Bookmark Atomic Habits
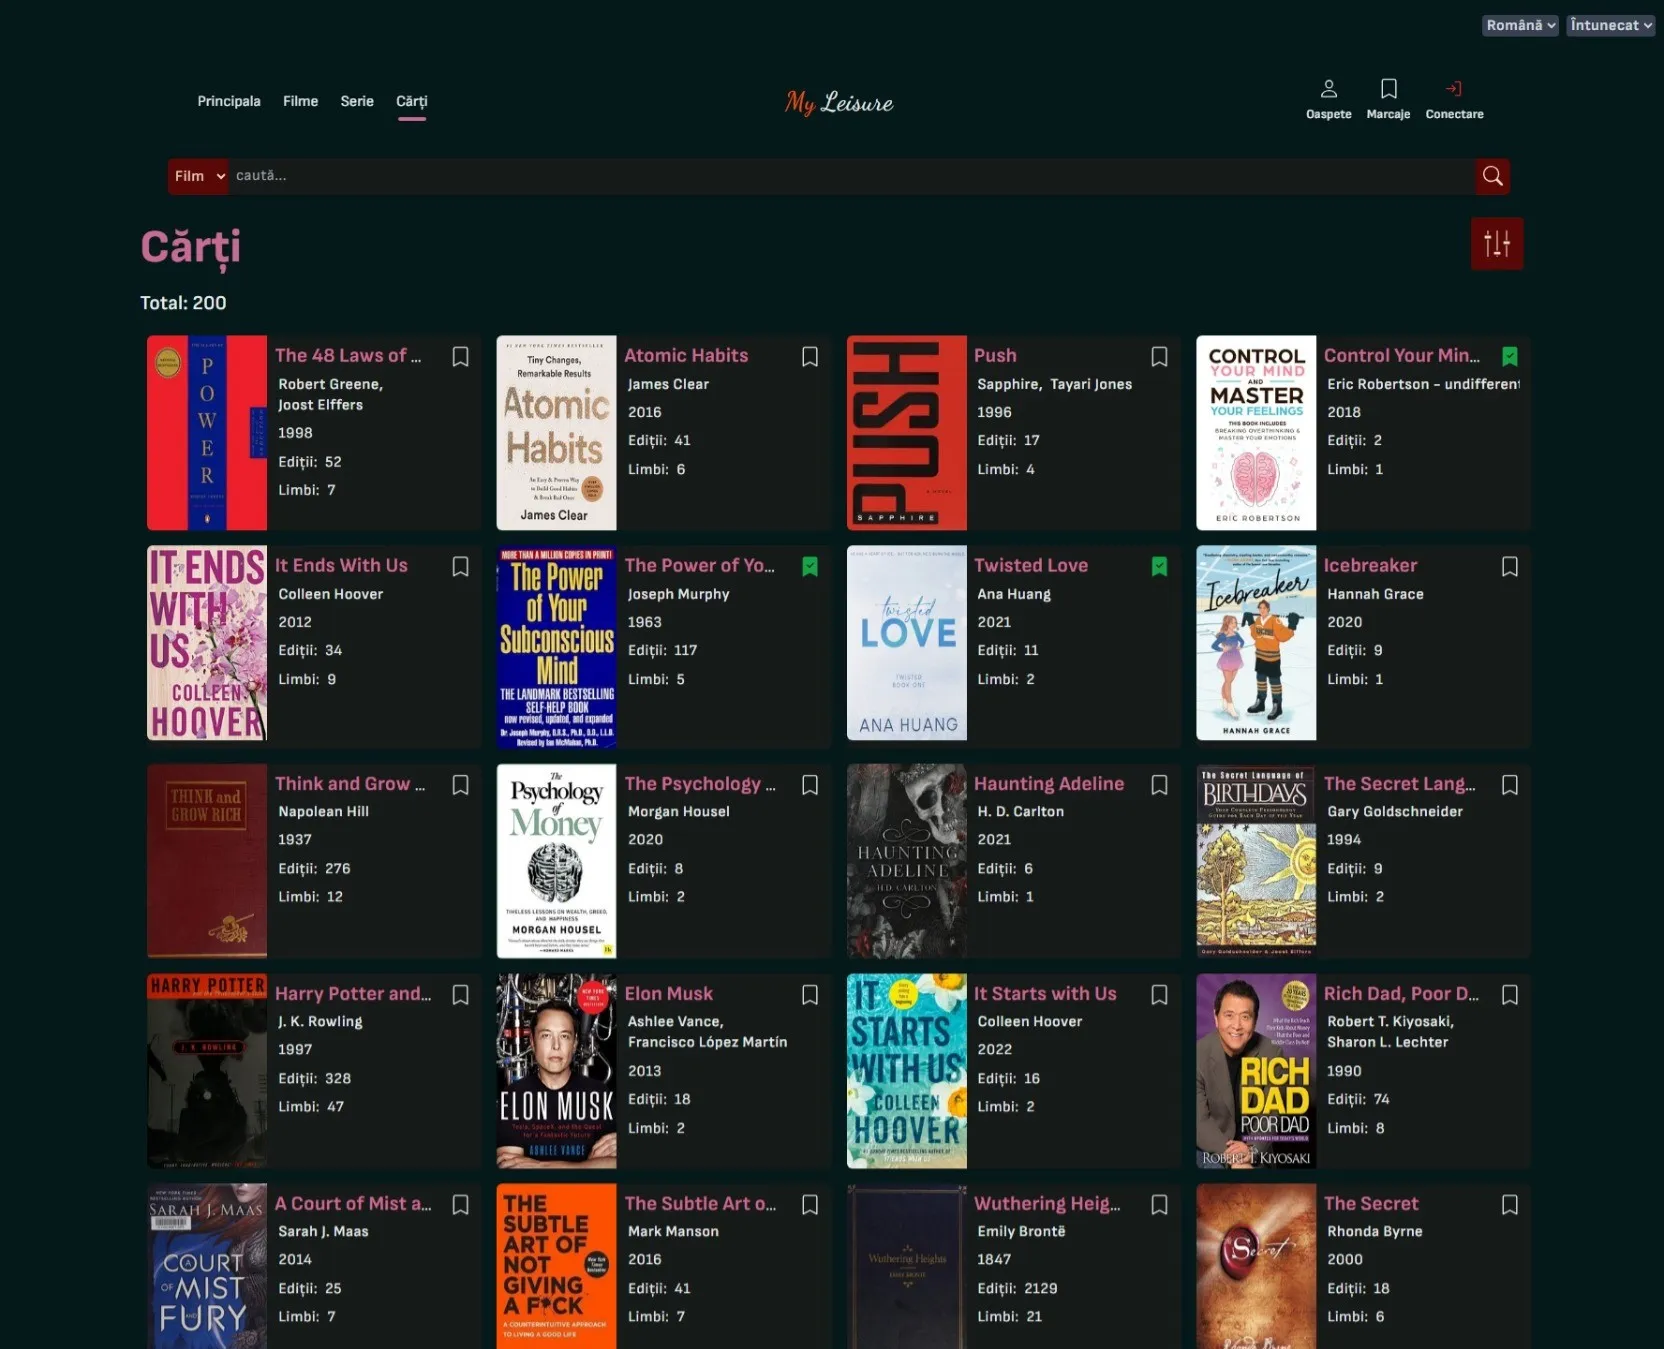 tap(810, 357)
